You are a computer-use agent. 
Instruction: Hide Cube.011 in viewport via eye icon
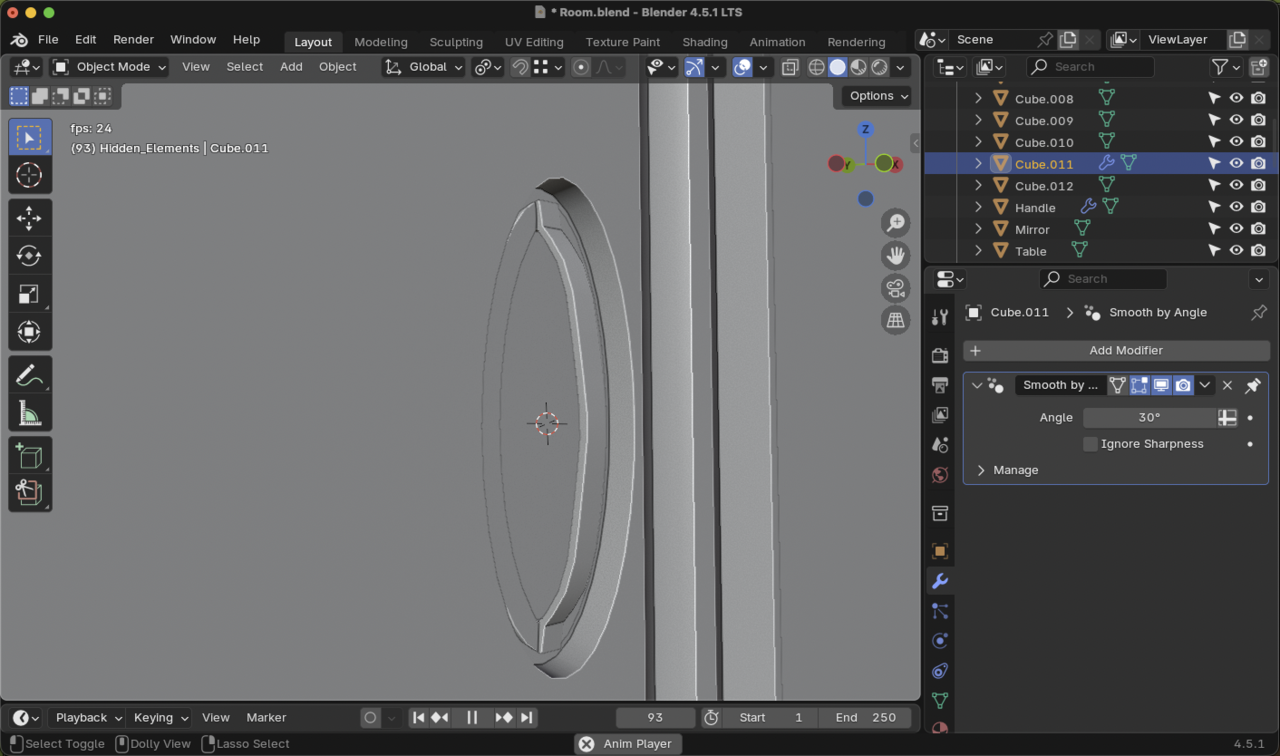click(1236, 164)
